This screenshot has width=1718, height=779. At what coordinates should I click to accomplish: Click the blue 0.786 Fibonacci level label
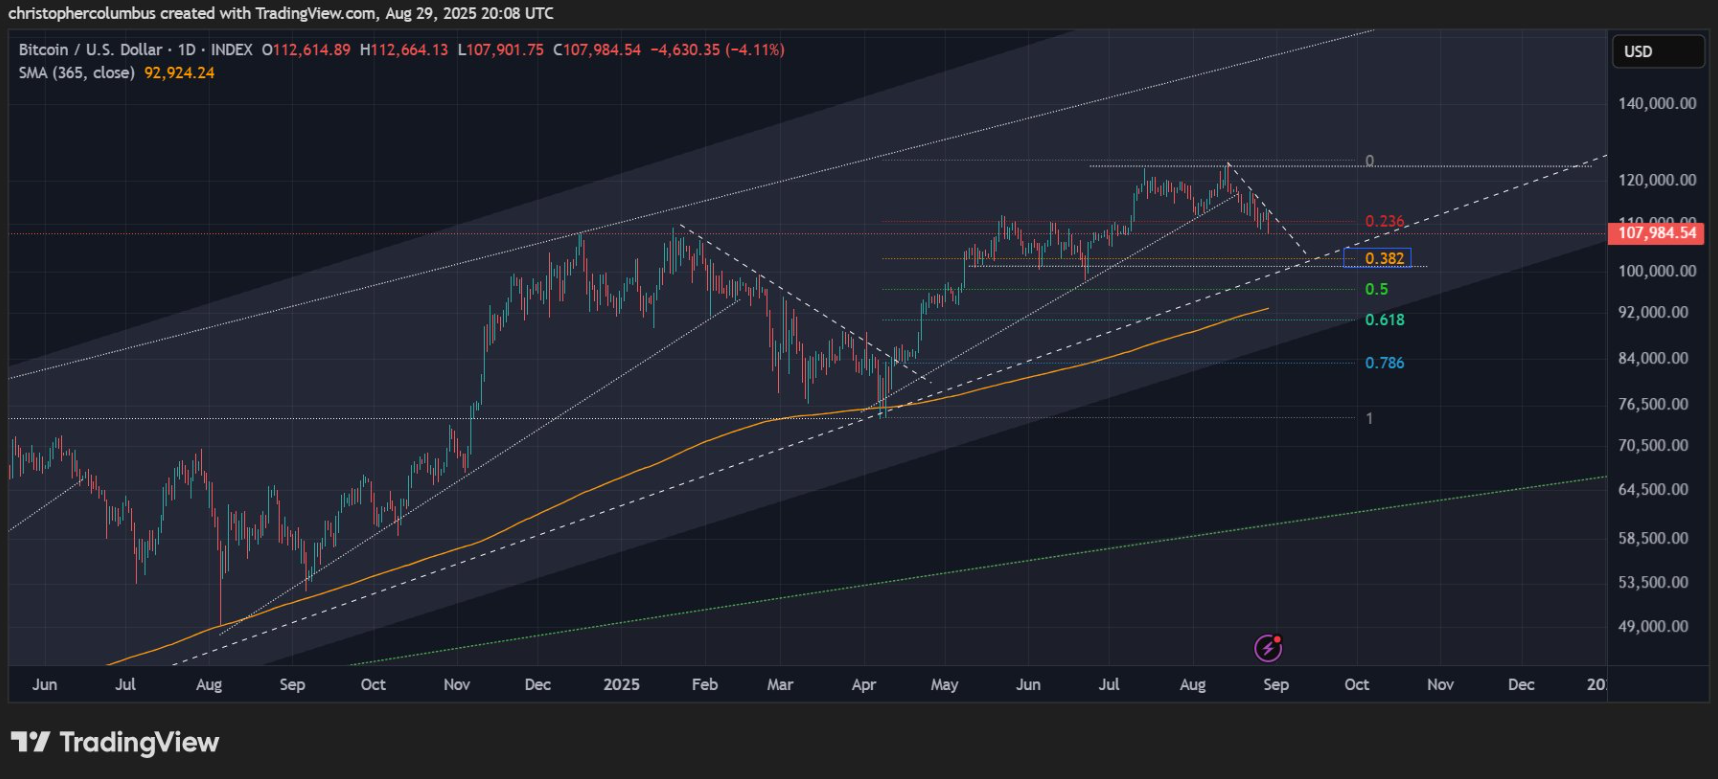(x=1384, y=363)
